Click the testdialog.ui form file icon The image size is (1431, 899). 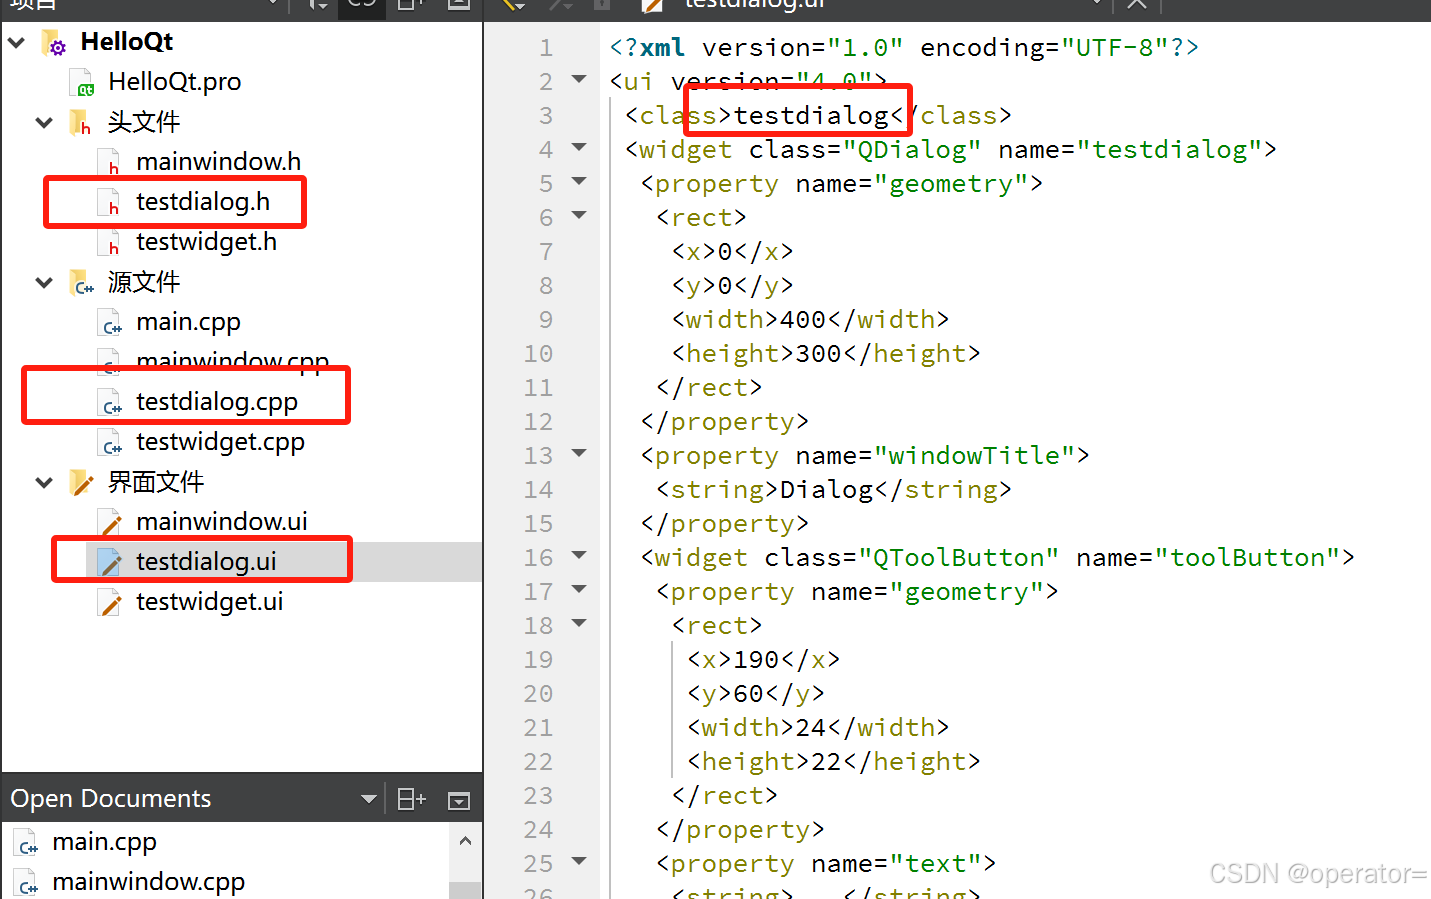click(110, 562)
